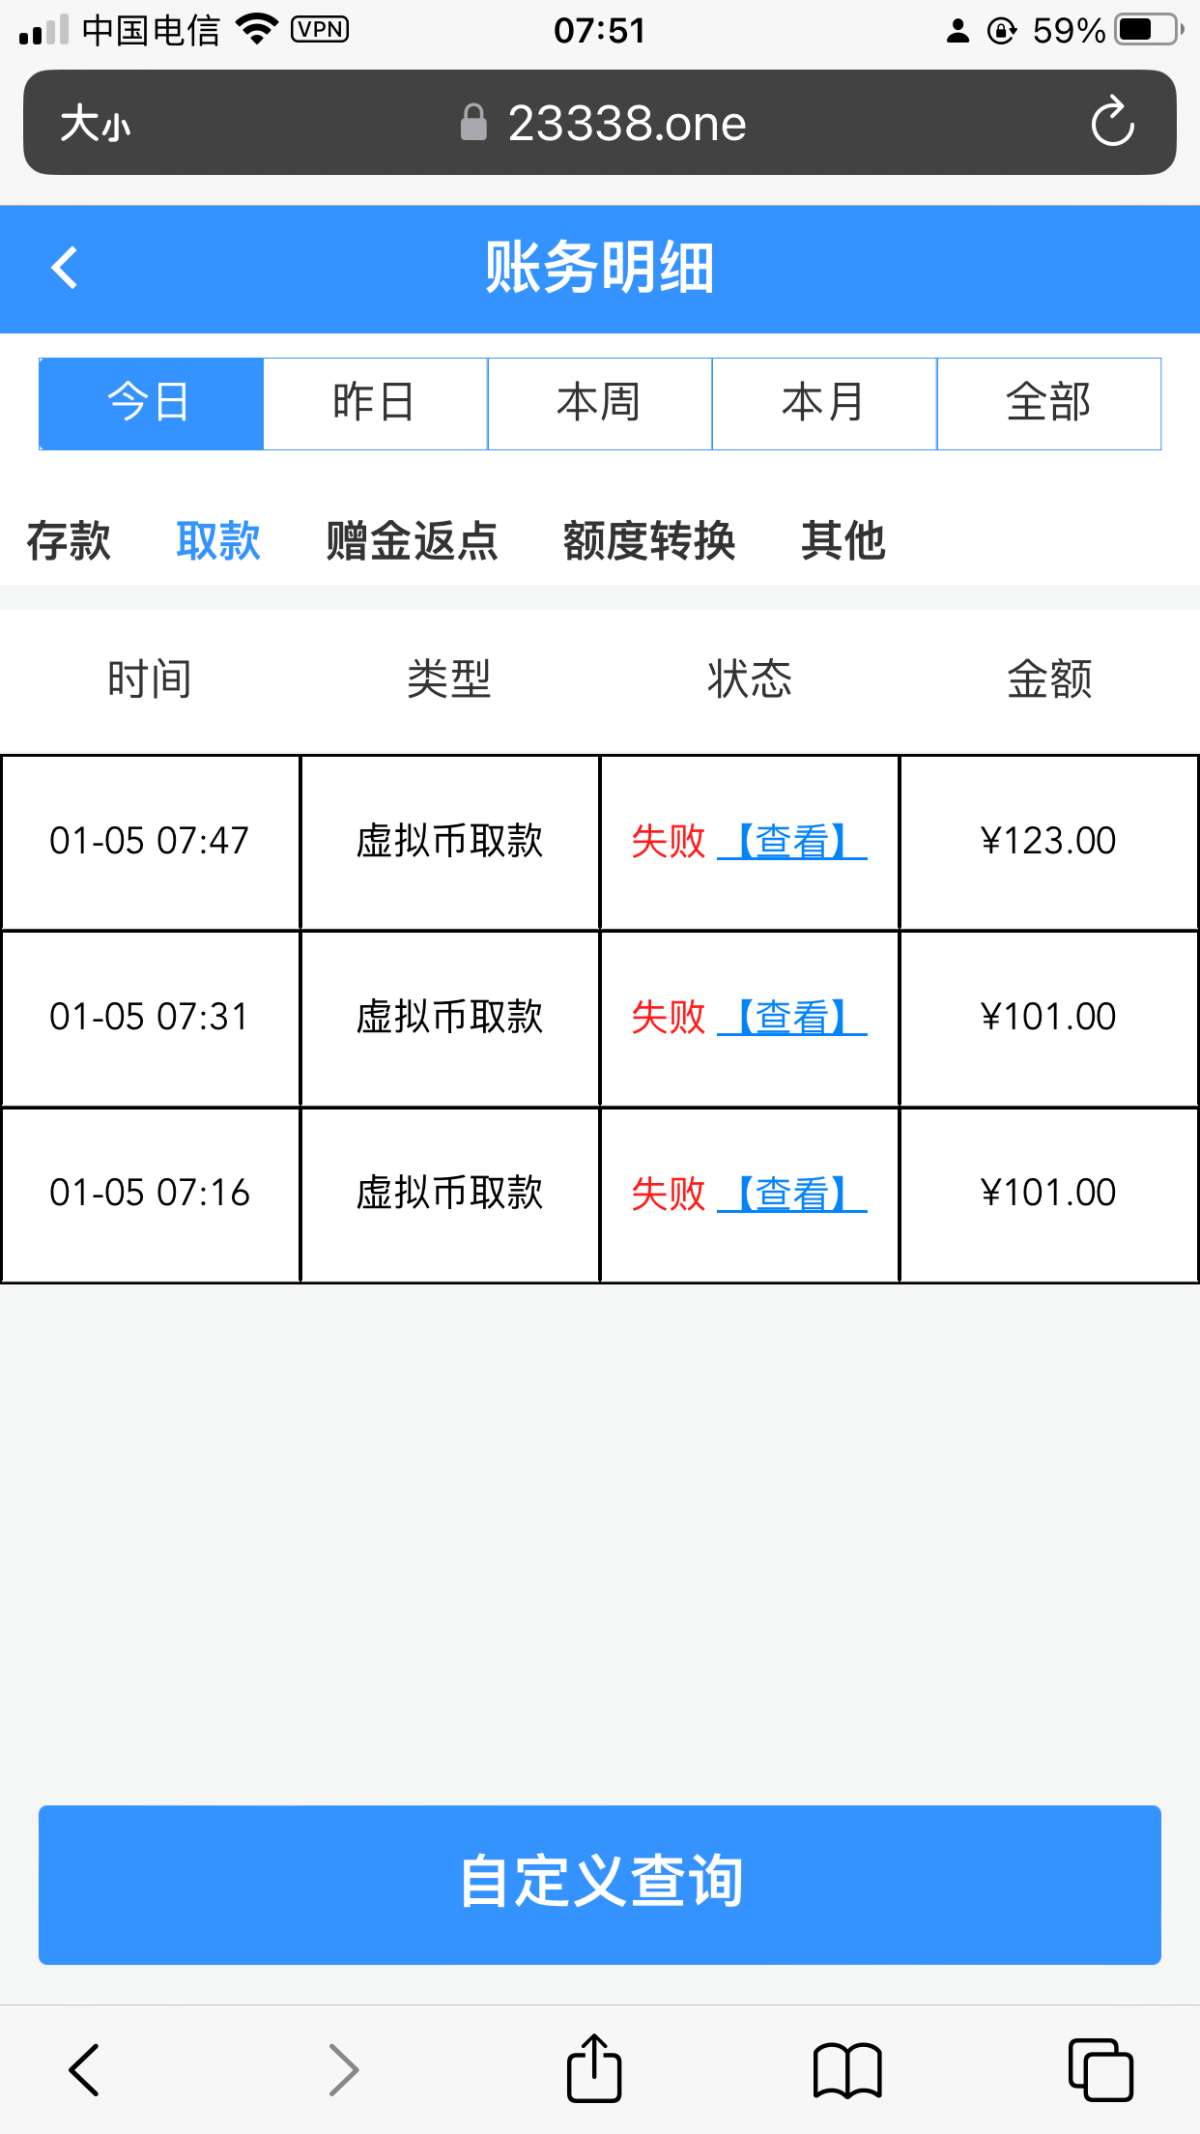Open the 存款 category
This screenshot has width=1200, height=2134.
(x=68, y=541)
